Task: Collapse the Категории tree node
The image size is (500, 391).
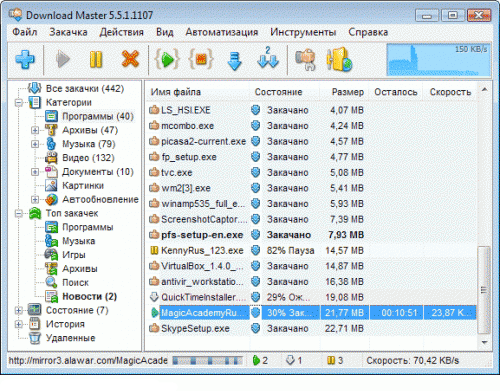Action: 19,102
